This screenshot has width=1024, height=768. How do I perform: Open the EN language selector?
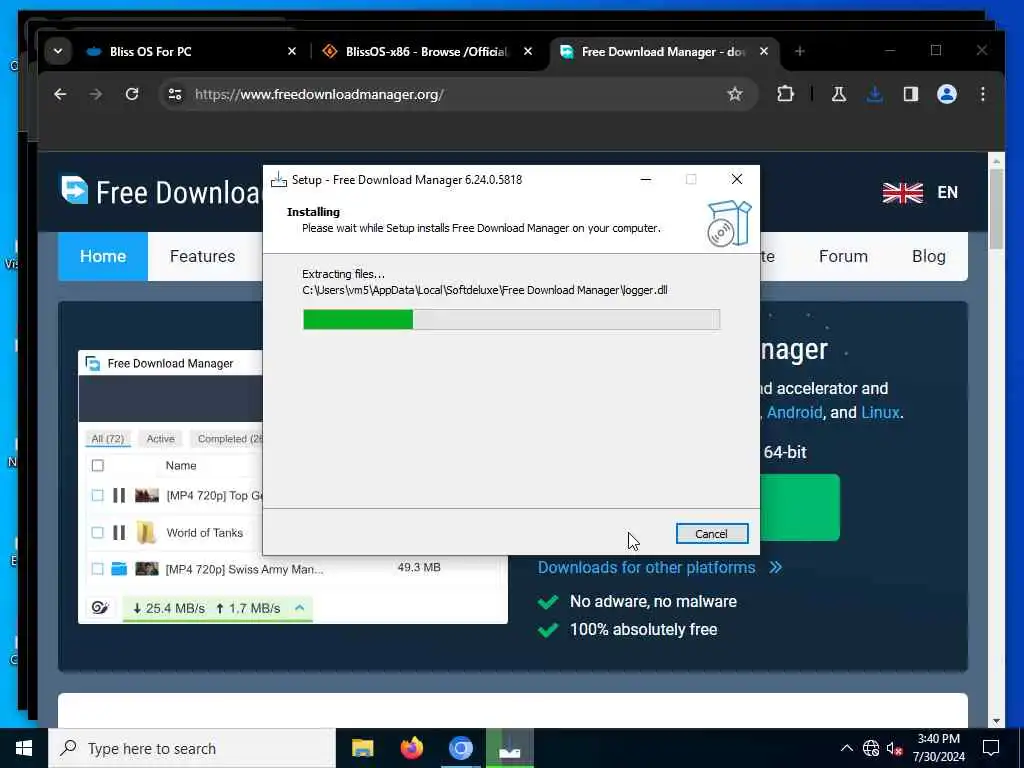[948, 193]
